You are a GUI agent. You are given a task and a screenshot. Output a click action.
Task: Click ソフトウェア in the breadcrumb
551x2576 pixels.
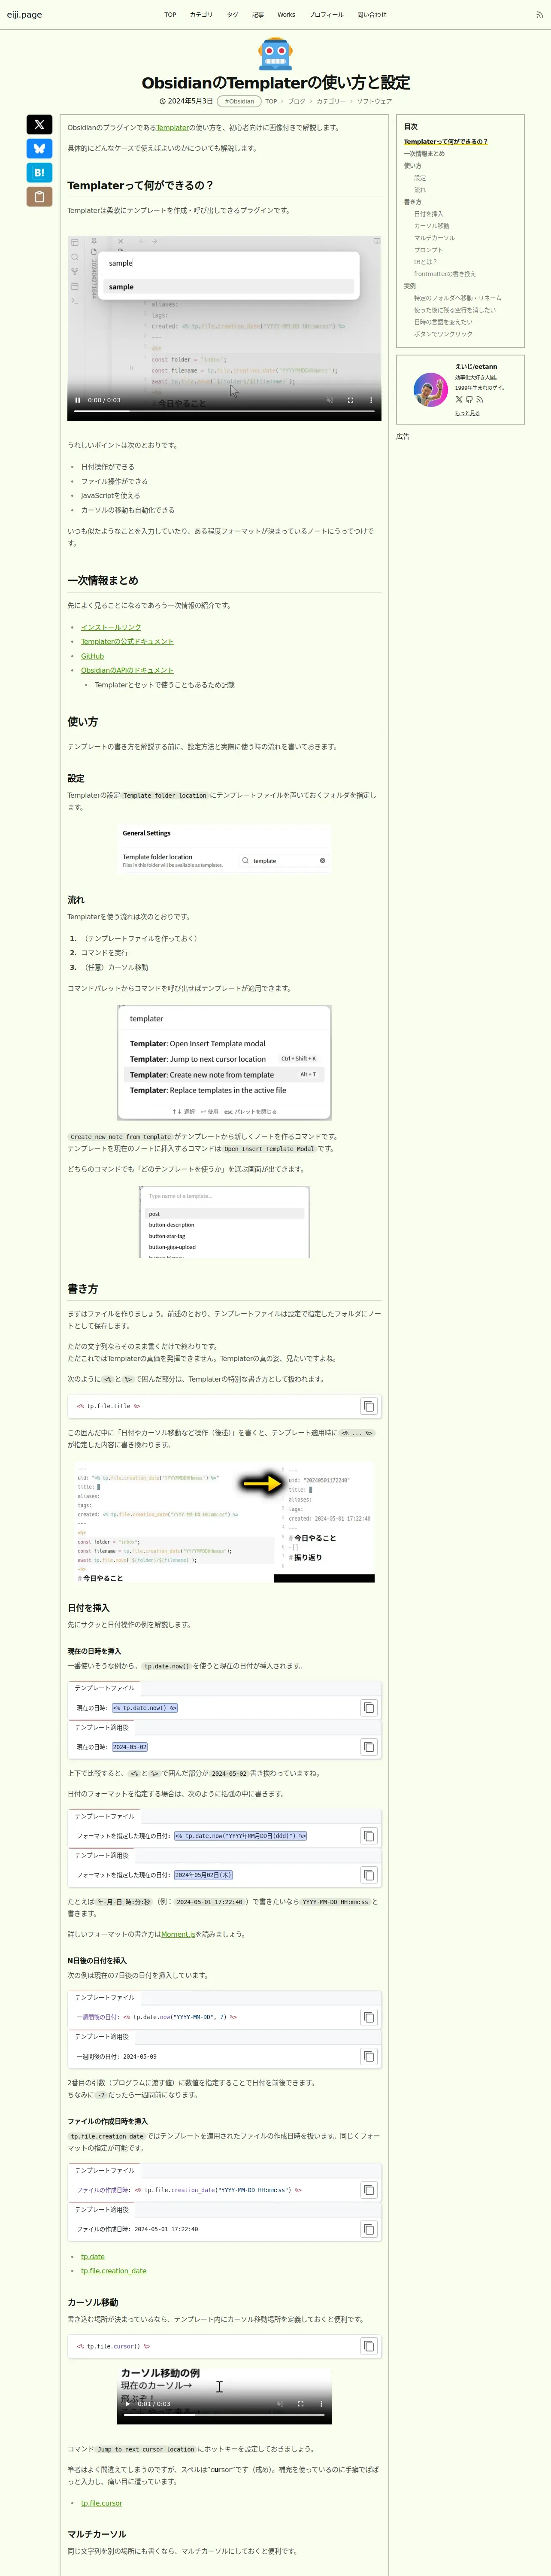(374, 101)
